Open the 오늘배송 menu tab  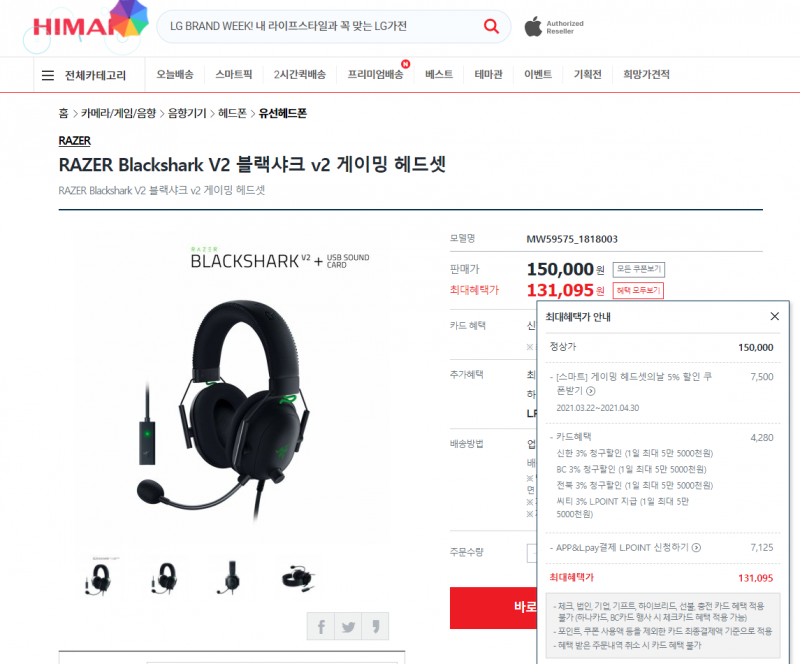(x=174, y=75)
